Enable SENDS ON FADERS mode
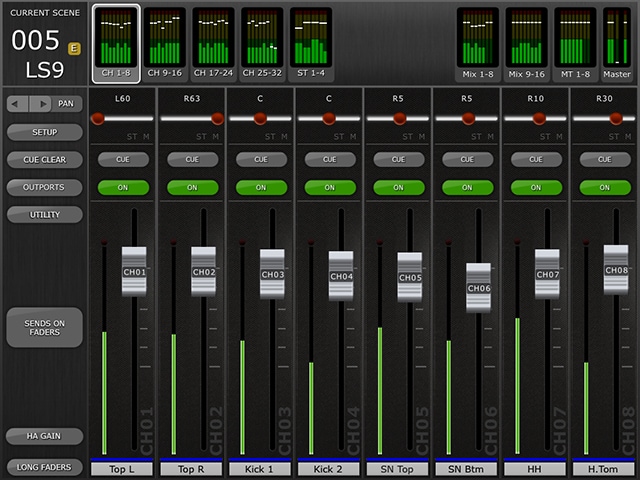The width and height of the screenshot is (640, 480). (44, 327)
